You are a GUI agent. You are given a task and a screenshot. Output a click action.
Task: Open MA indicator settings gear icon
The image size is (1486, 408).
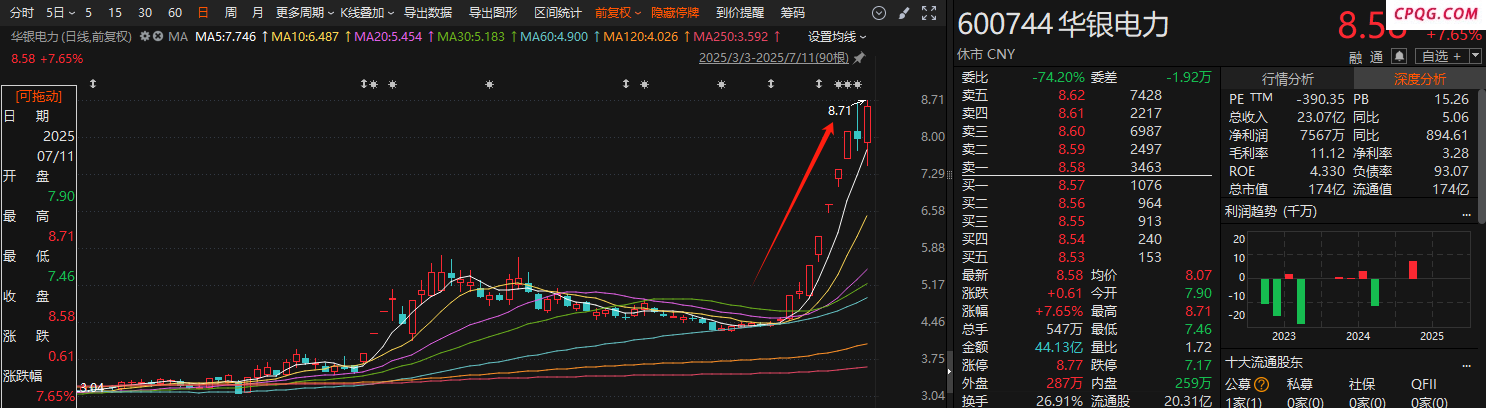[x=144, y=36]
